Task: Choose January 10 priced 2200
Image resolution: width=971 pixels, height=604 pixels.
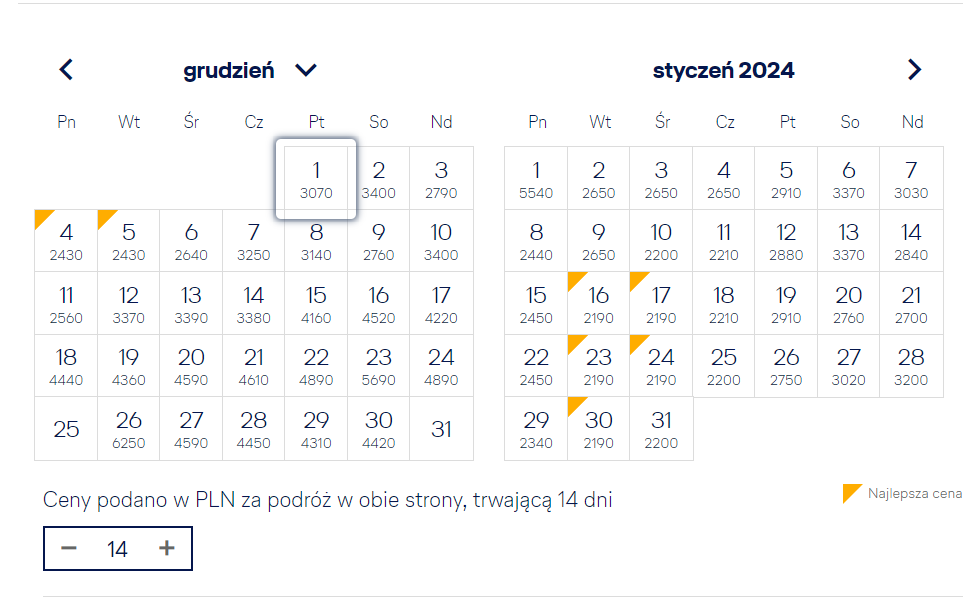Action: pos(661,241)
